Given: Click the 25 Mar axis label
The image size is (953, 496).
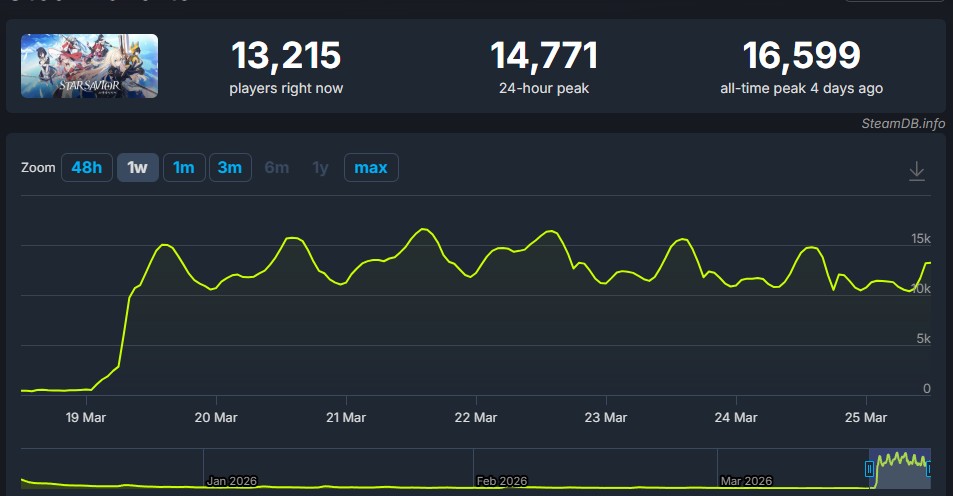Looking at the screenshot, I should point(866,418).
